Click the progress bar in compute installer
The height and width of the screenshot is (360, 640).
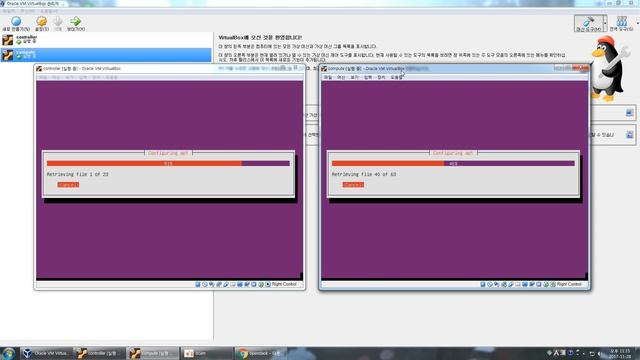(x=453, y=163)
